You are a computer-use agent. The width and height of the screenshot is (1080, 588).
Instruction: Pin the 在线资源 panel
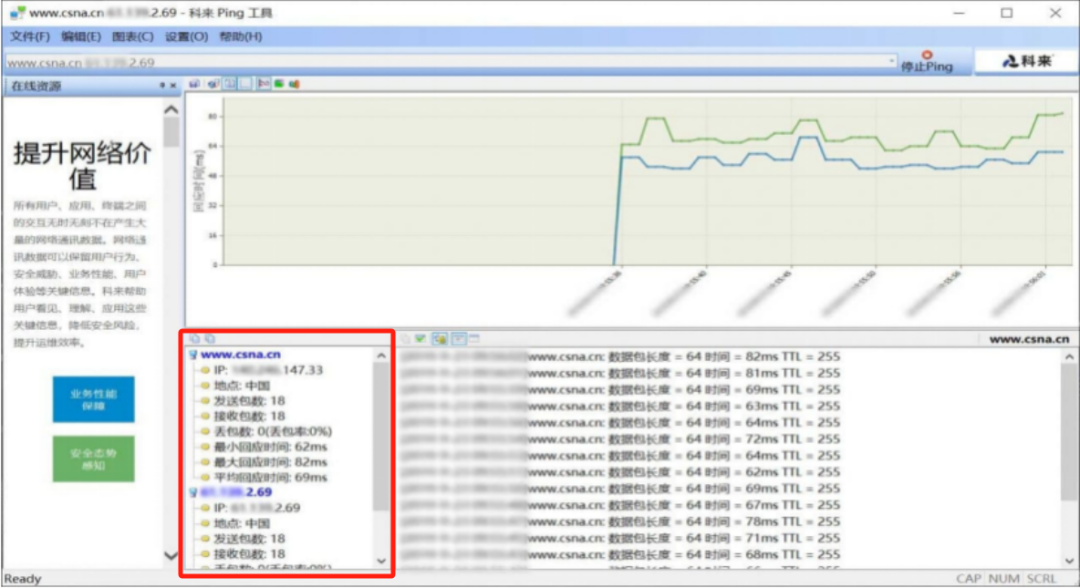162,85
